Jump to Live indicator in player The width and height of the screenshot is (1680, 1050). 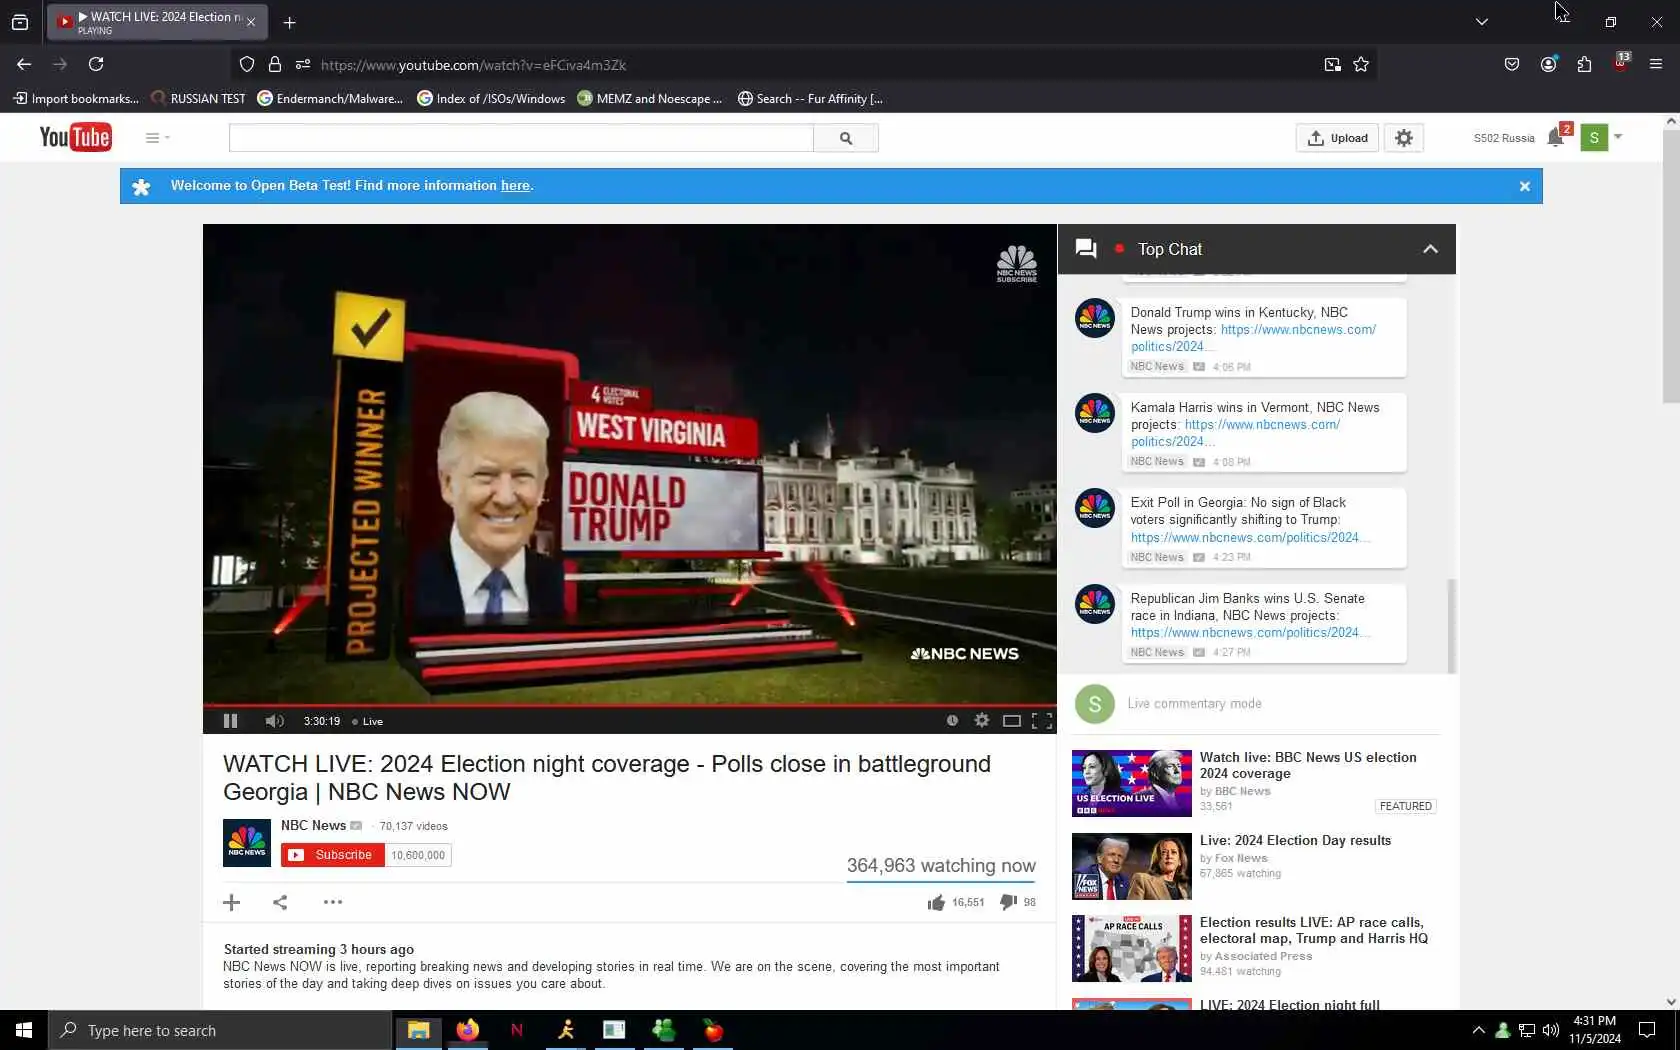[x=367, y=721]
